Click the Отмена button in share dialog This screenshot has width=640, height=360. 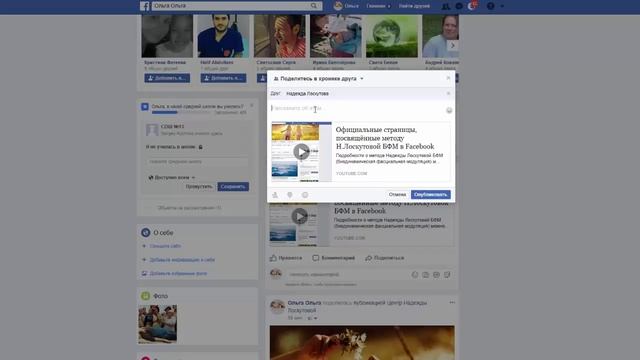[397, 194]
